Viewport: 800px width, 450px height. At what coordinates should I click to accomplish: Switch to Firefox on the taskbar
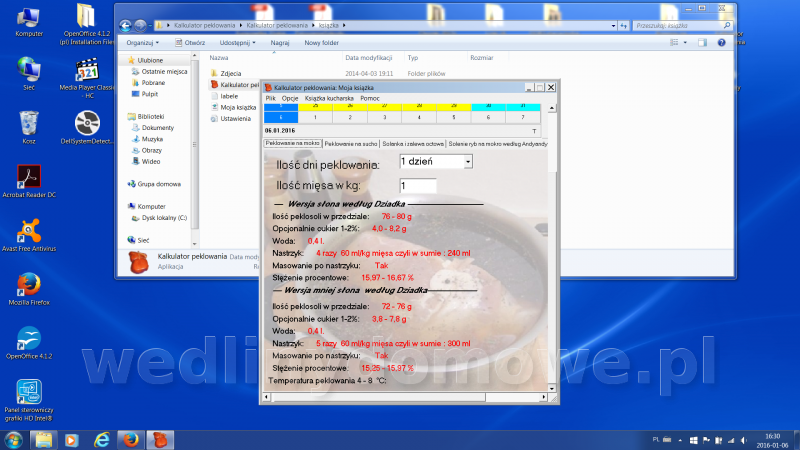(131, 440)
